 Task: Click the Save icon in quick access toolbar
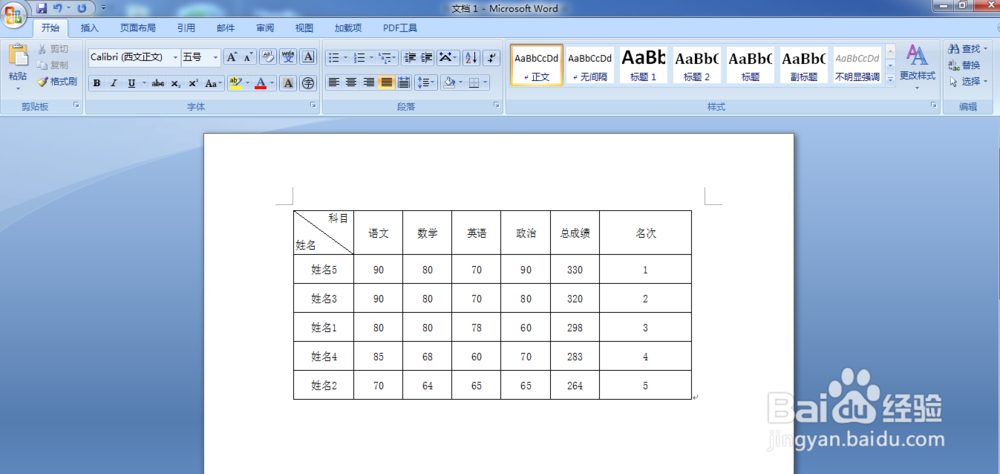click(41, 8)
